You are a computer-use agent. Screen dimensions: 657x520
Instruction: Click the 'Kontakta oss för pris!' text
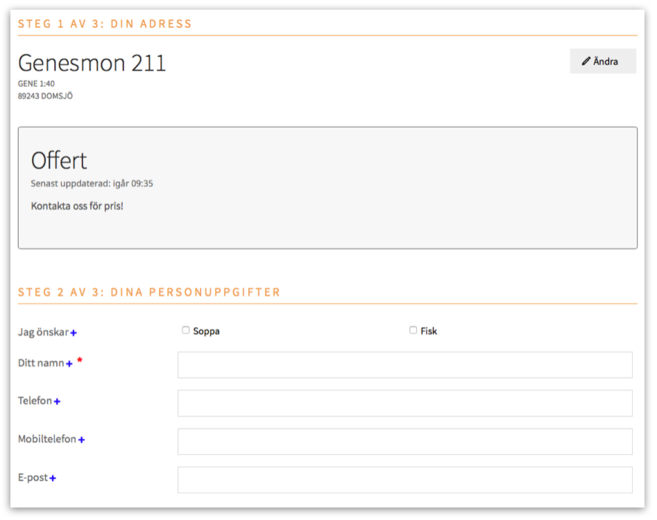(x=77, y=206)
